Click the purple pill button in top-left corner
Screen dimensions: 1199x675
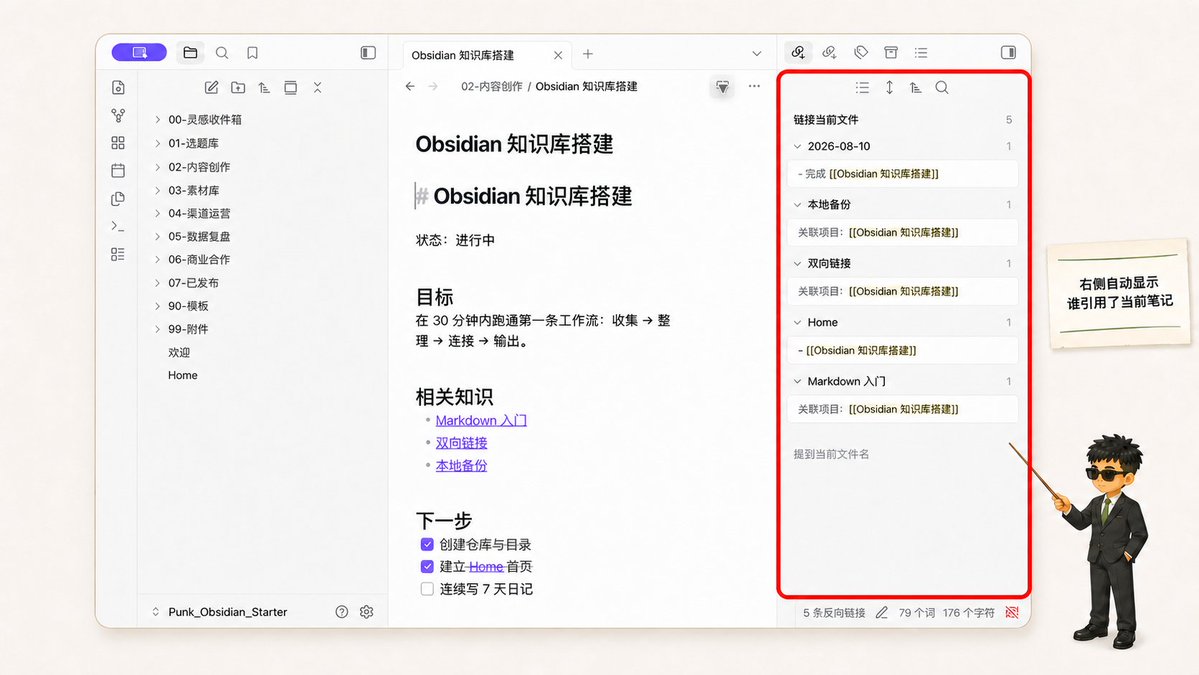point(139,52)
